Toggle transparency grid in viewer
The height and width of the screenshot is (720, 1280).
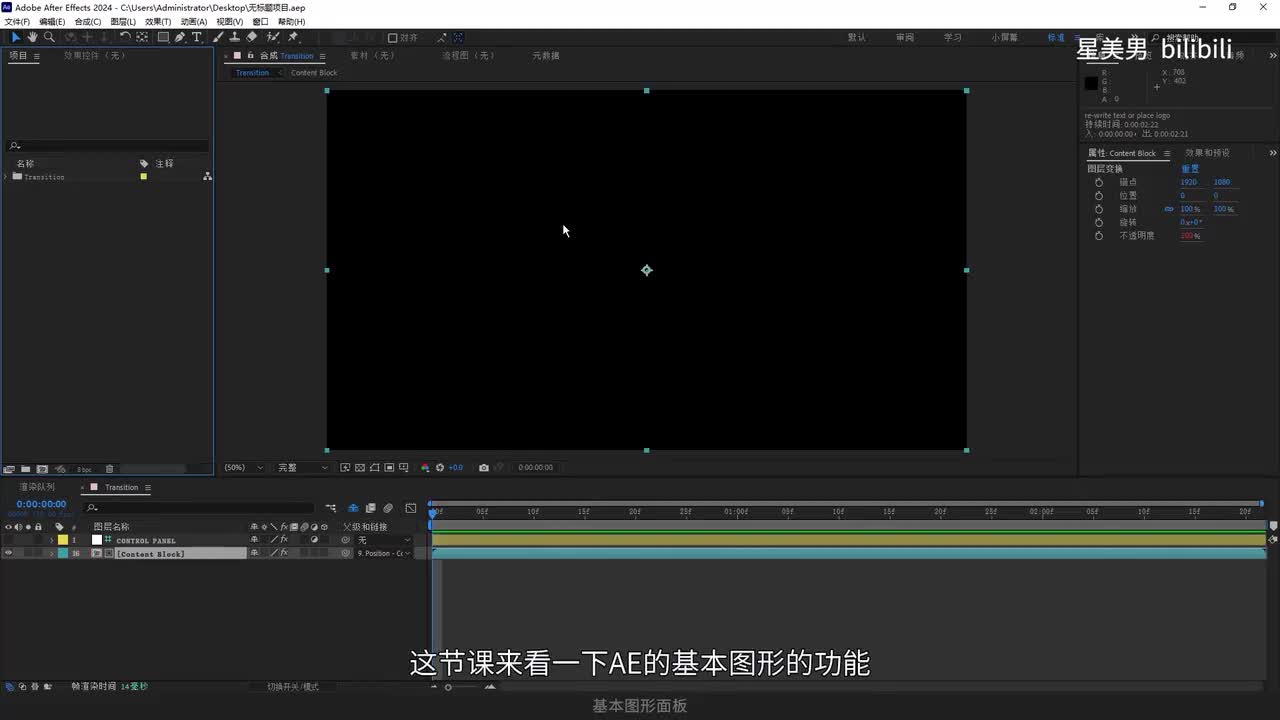pos(360,467)
